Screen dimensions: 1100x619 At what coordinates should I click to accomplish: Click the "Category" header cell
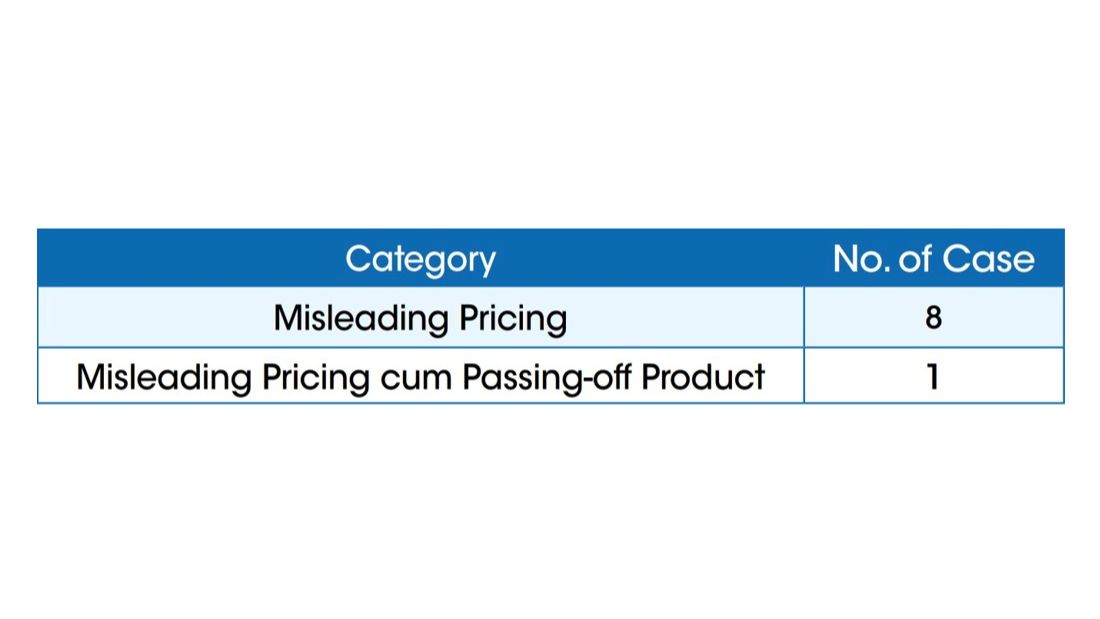(420, 259)
